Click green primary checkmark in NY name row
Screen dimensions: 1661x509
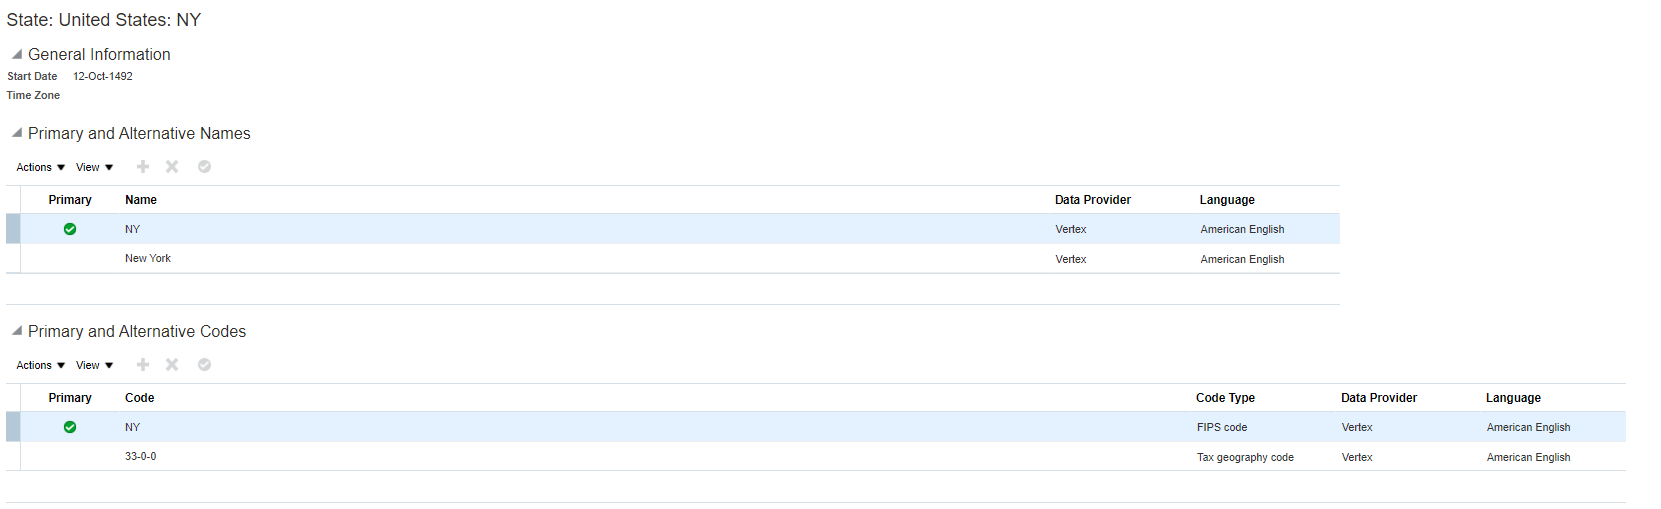point(70,229)
